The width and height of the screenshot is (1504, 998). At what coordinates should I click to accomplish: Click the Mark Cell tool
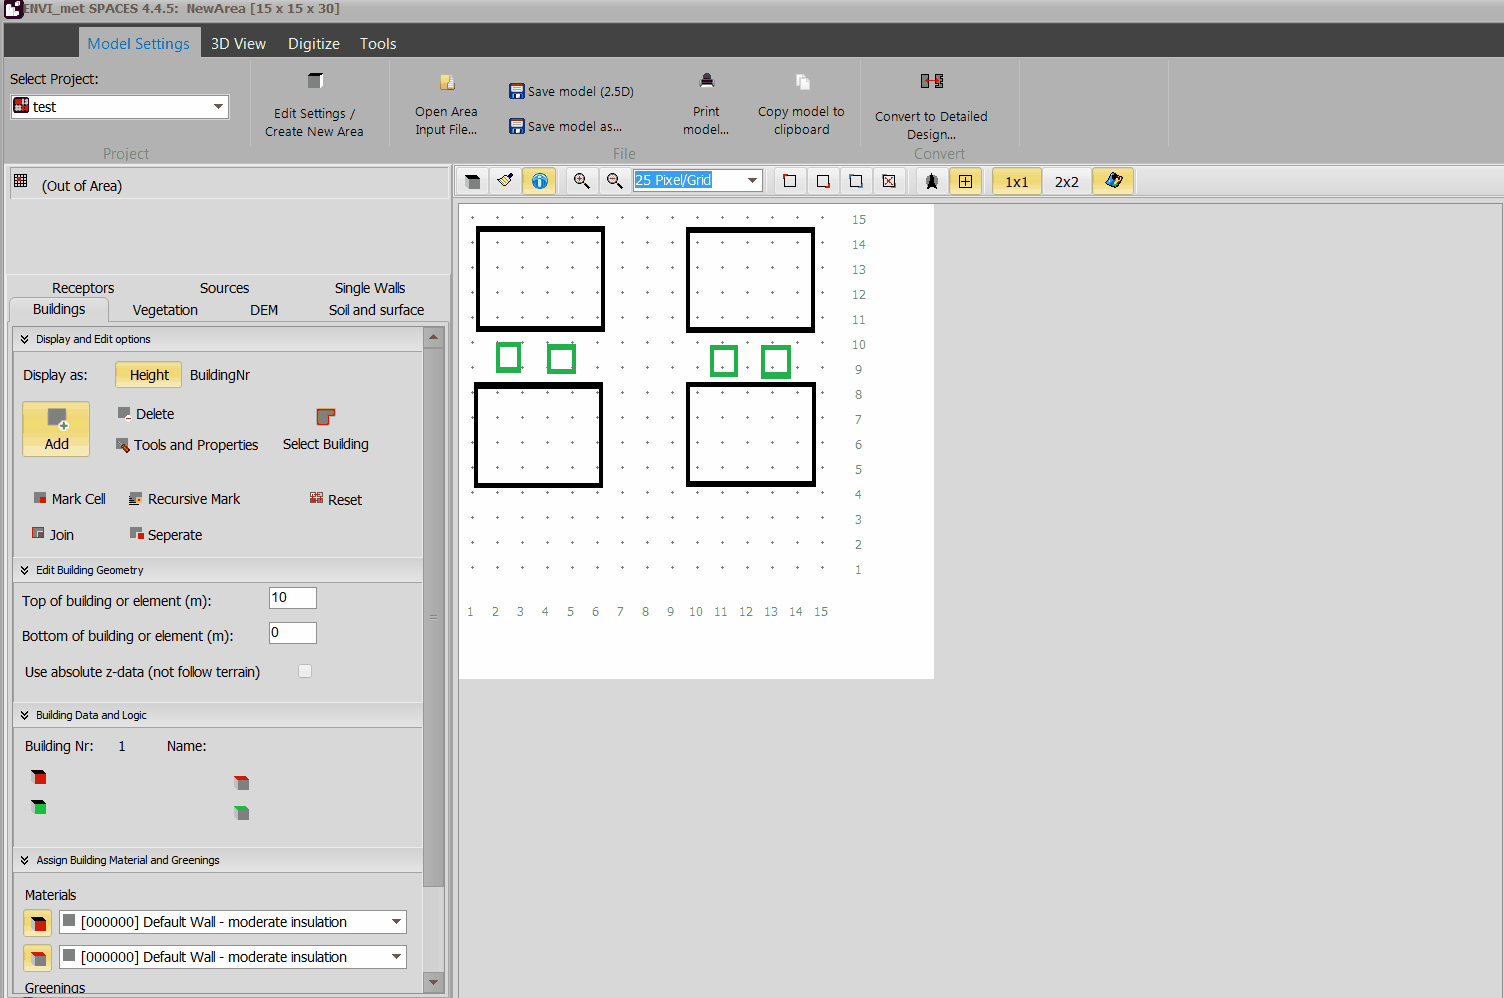[69, 499]
